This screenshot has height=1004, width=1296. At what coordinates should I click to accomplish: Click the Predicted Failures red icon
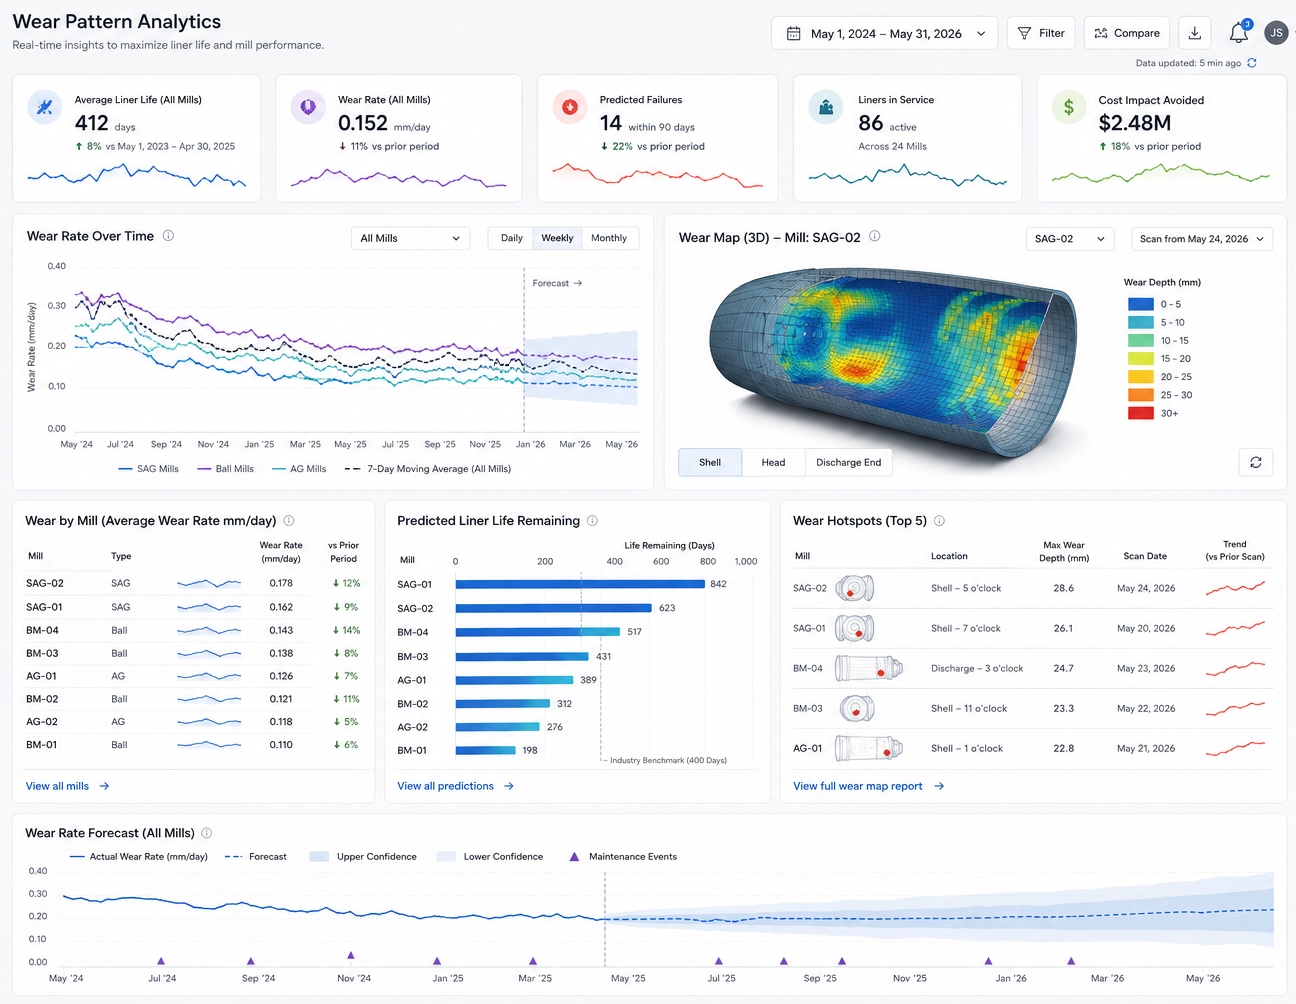click(570, 107)
